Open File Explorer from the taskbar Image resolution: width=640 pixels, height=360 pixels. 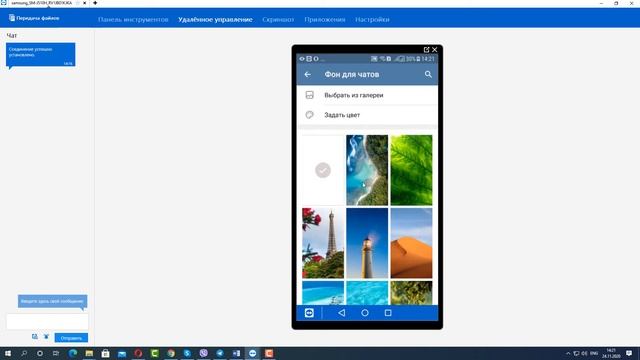click(x=89, y=353)
